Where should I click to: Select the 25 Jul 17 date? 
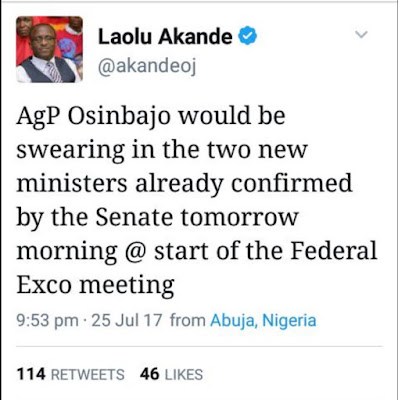click(127, 321)
